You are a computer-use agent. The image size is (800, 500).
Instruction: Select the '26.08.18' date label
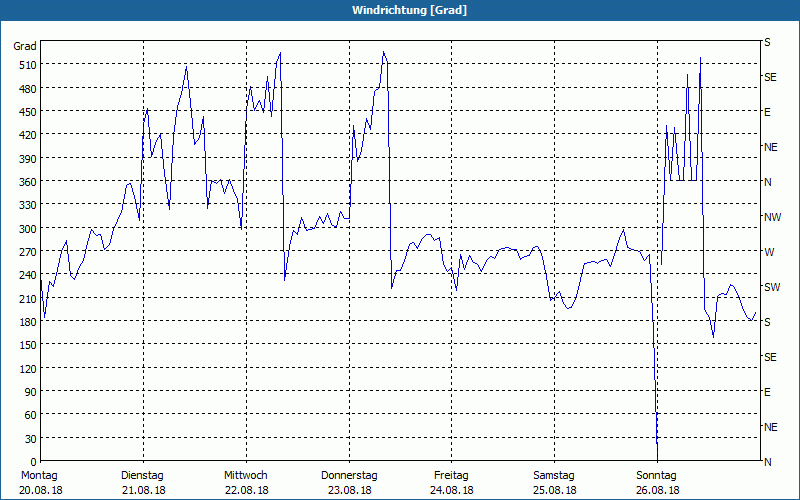(658, 490)
